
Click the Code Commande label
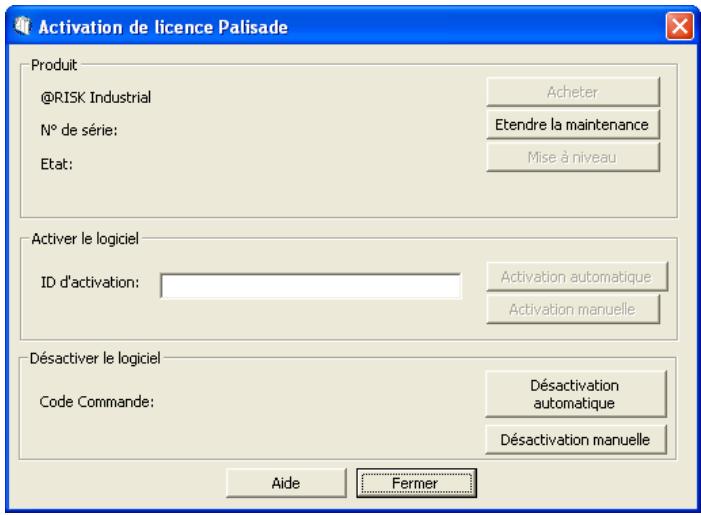[97, 401]
